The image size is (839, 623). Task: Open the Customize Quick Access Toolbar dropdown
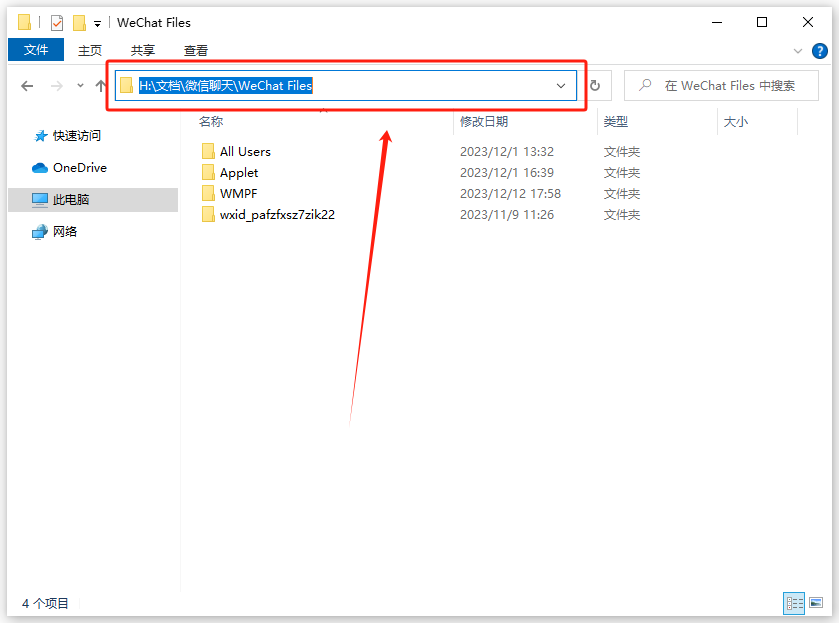97,23
